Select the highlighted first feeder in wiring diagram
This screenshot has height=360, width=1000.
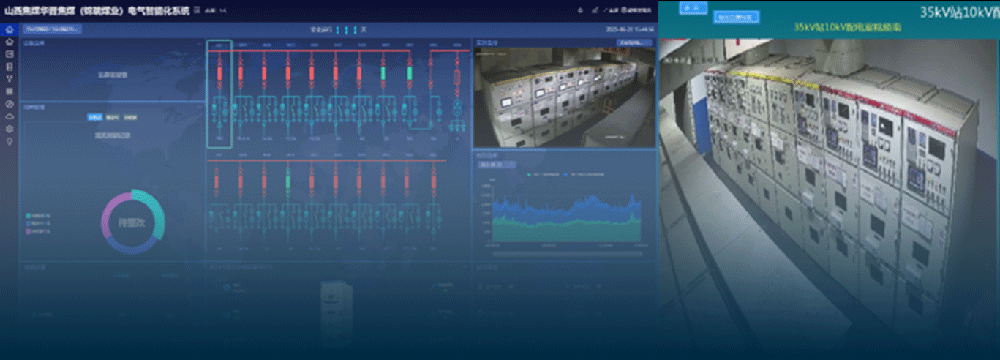click(x=219, y=94)
